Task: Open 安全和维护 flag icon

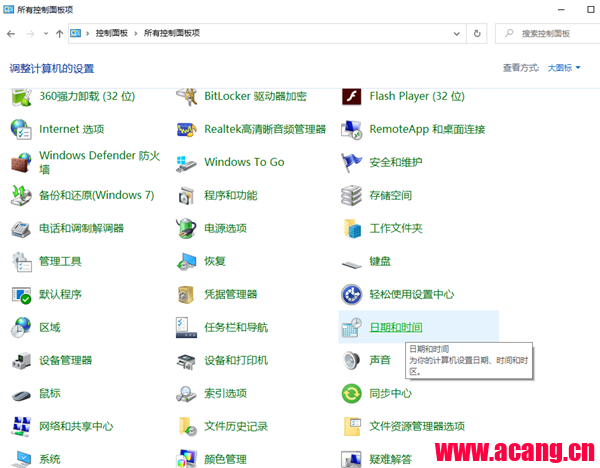Action: (351, 162)
